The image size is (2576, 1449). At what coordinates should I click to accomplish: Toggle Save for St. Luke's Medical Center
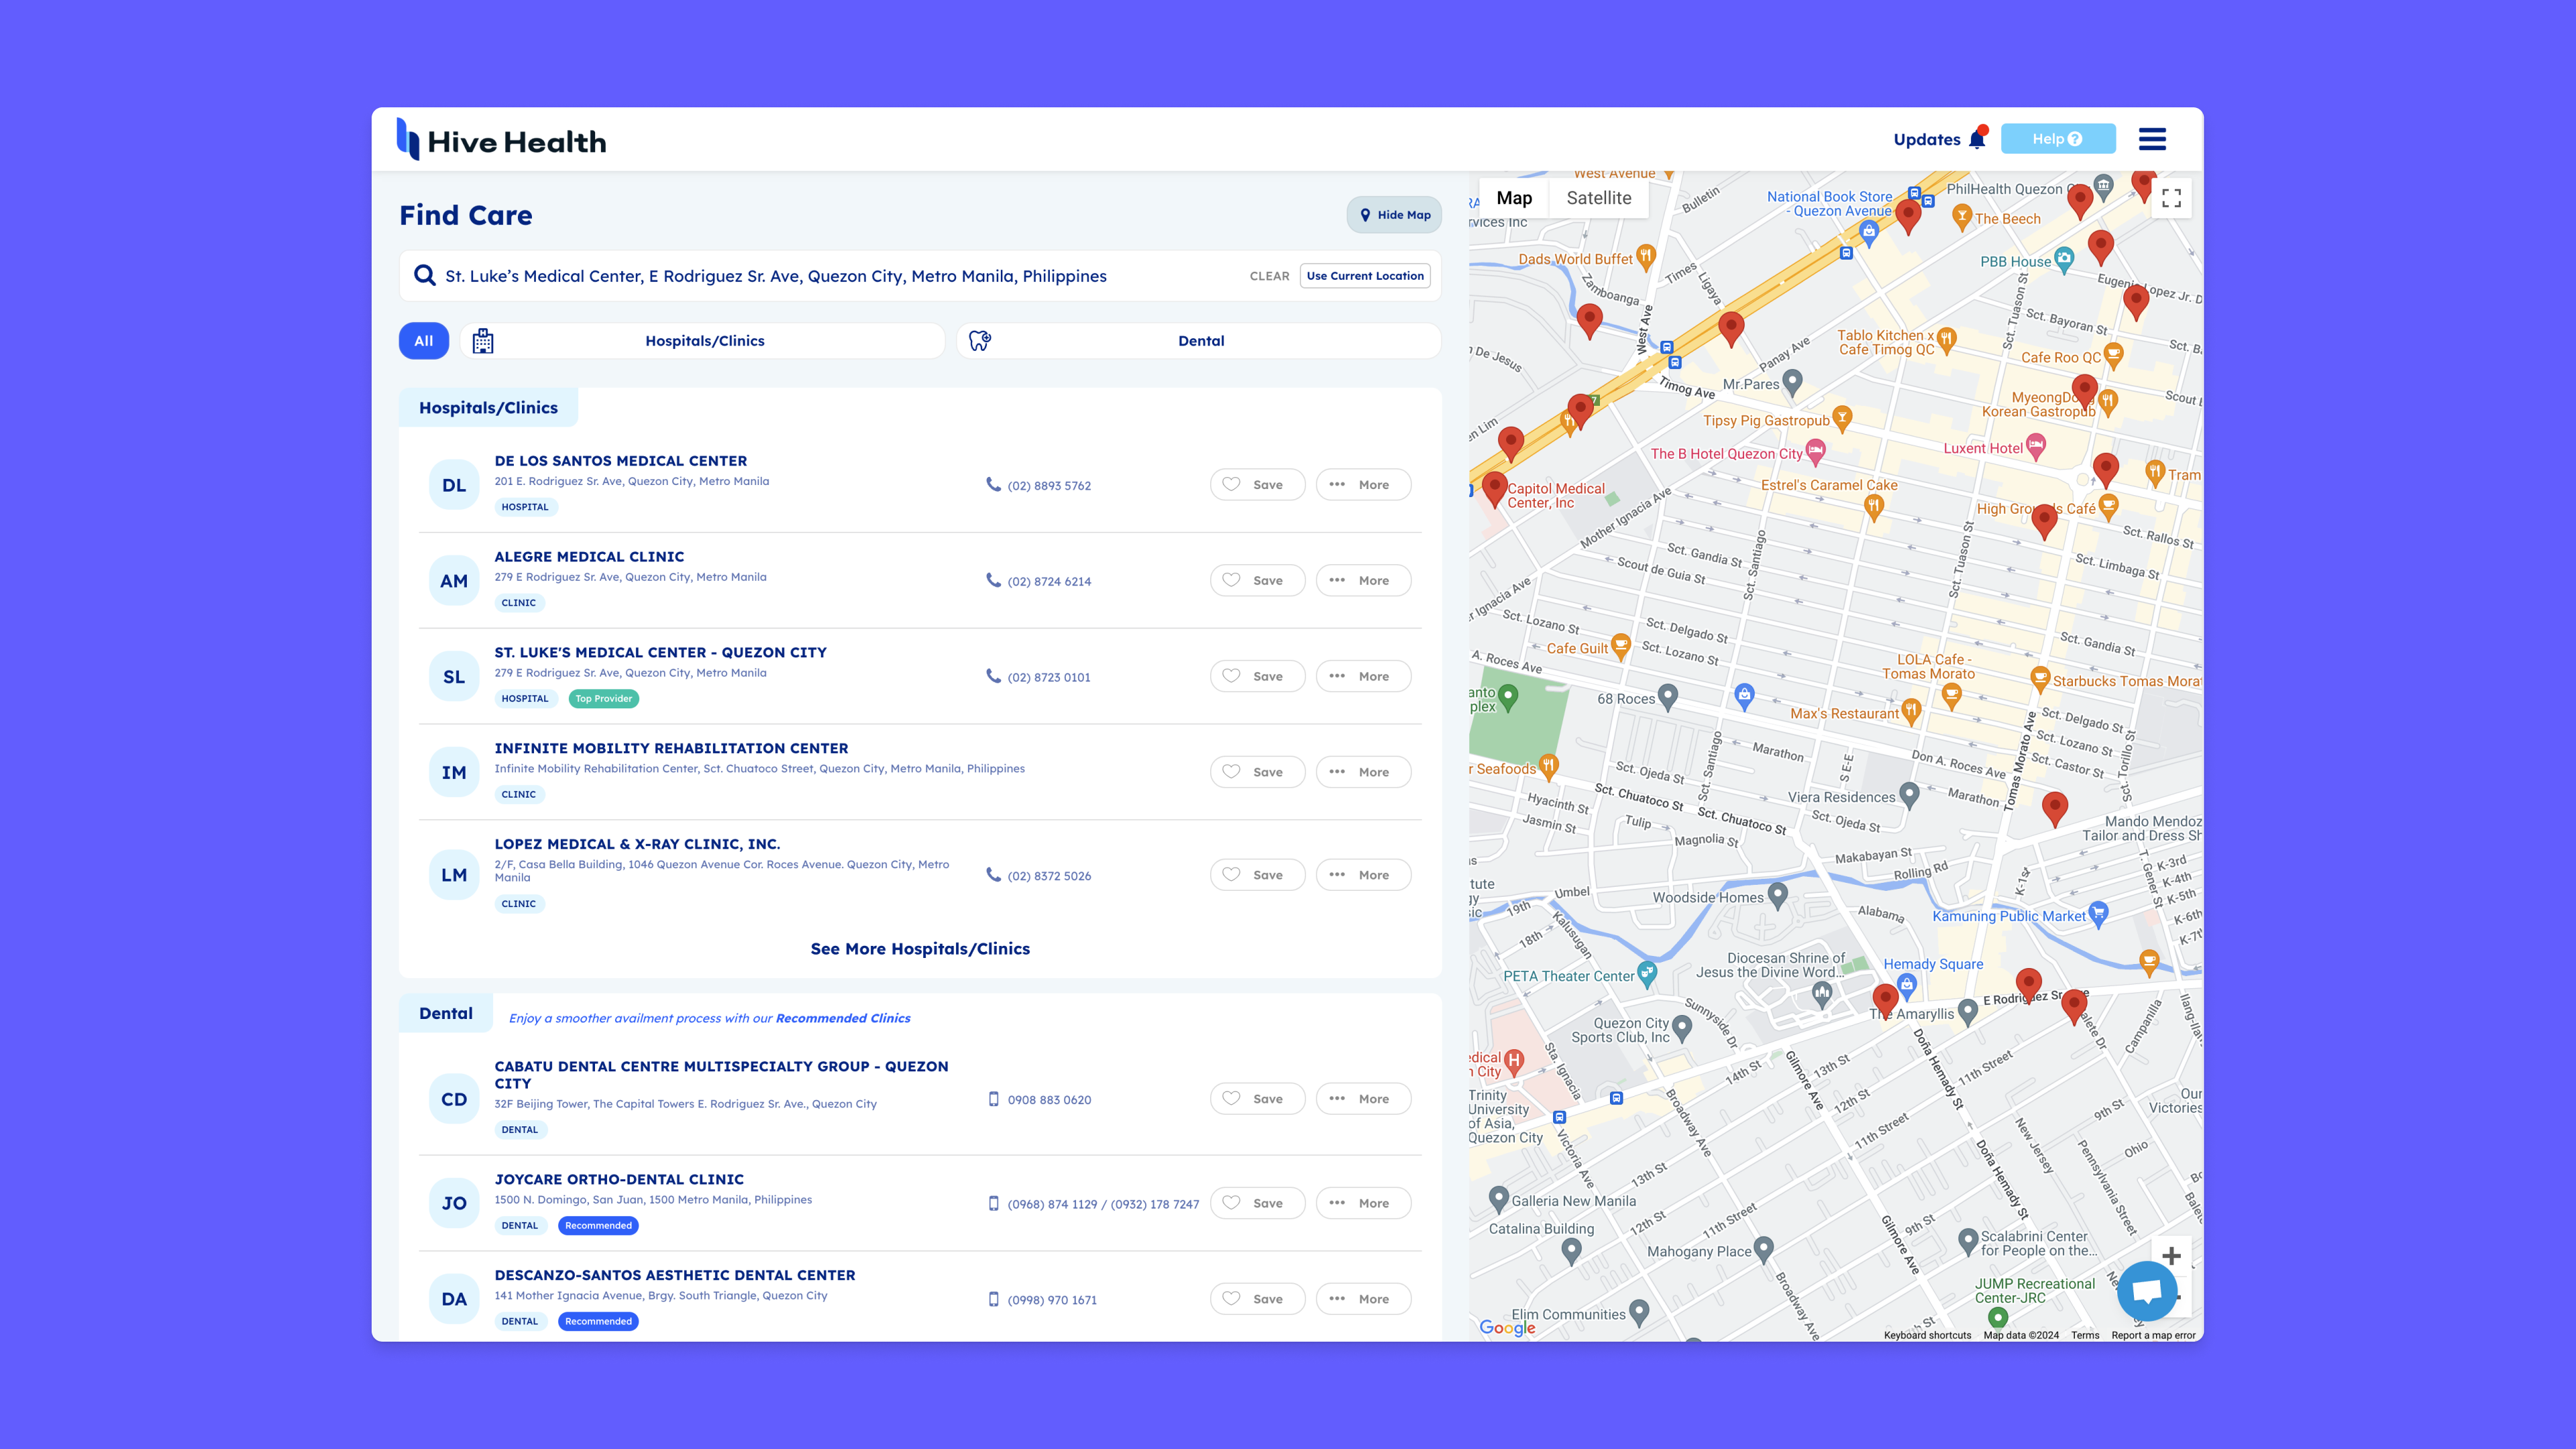[x=1257, y=676]
